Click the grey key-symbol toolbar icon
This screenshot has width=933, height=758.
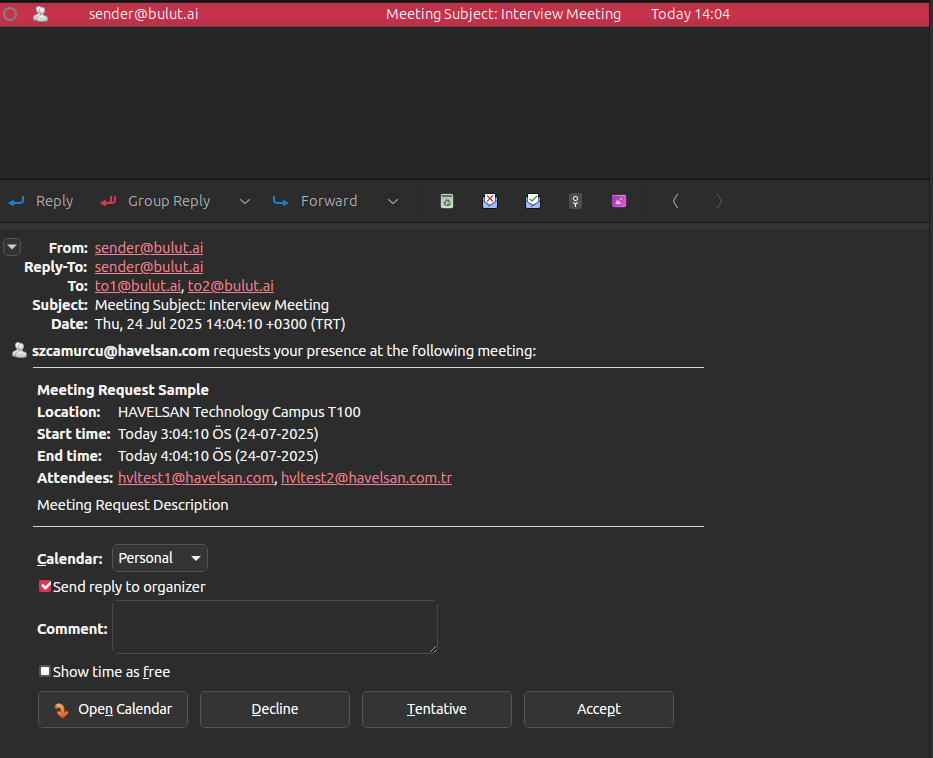point(575,202)
